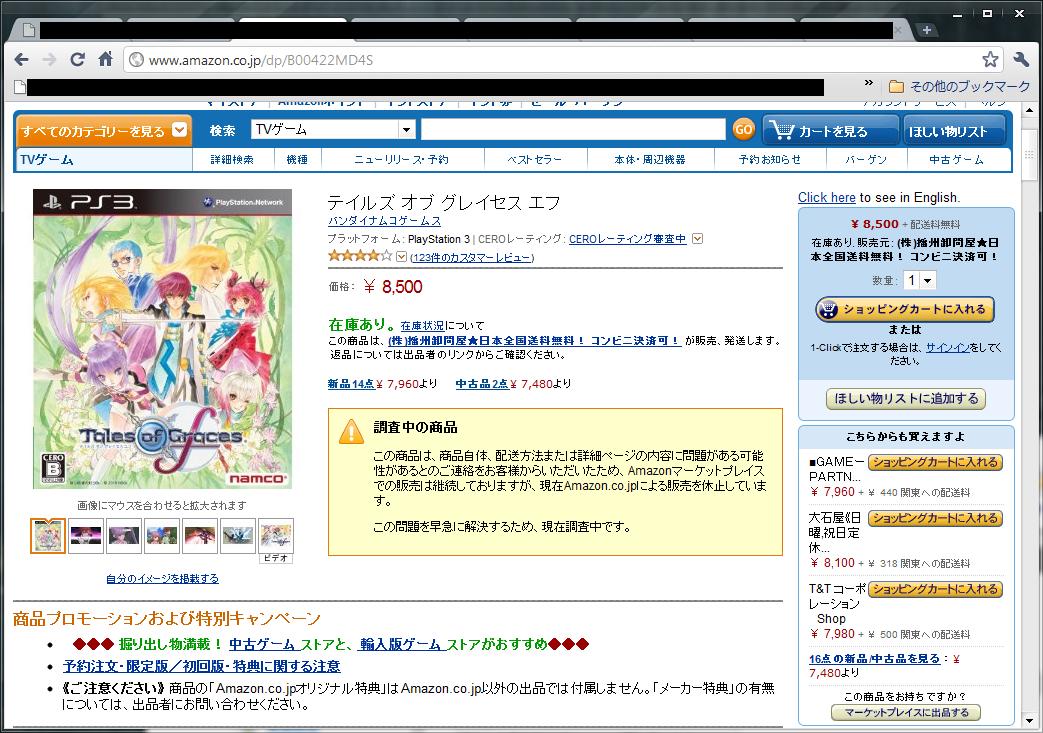
Task: Open 予約注文・限定版/初回版 notice link
Action: click(202, 666)
